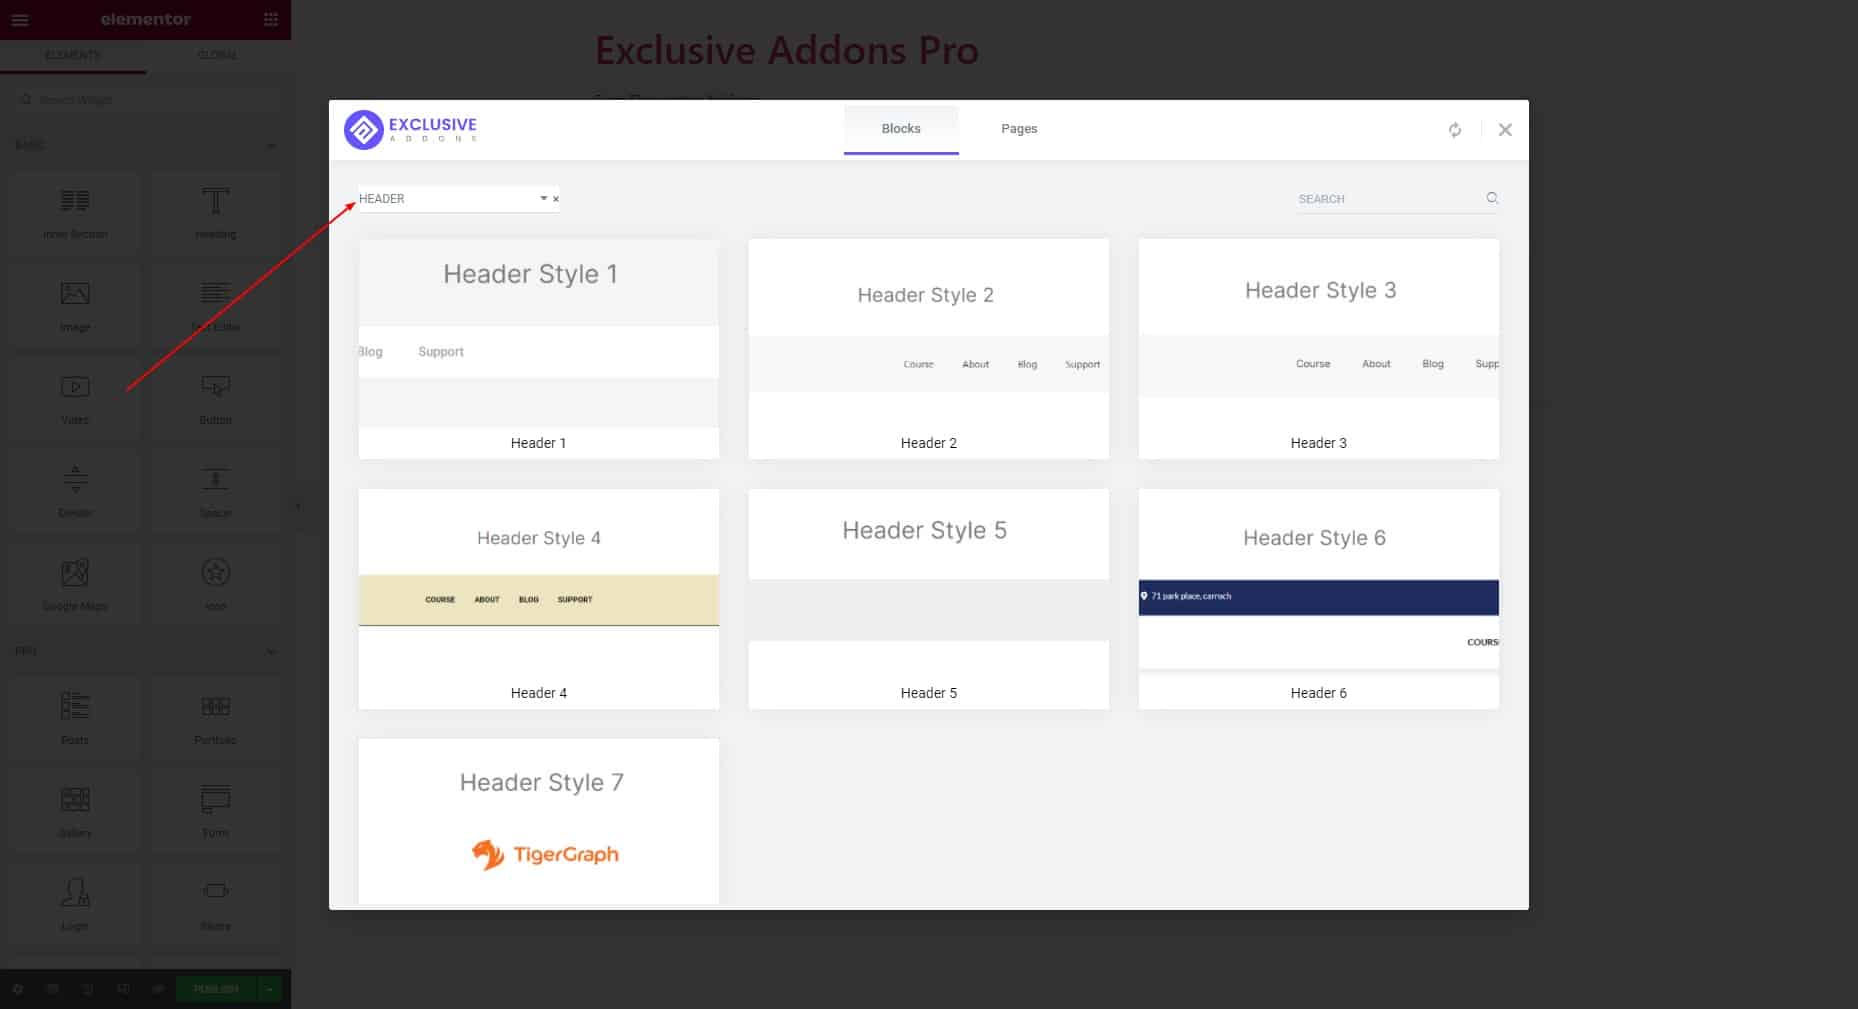
Task: Select the Image widget icon
Action: pos(75,293)
